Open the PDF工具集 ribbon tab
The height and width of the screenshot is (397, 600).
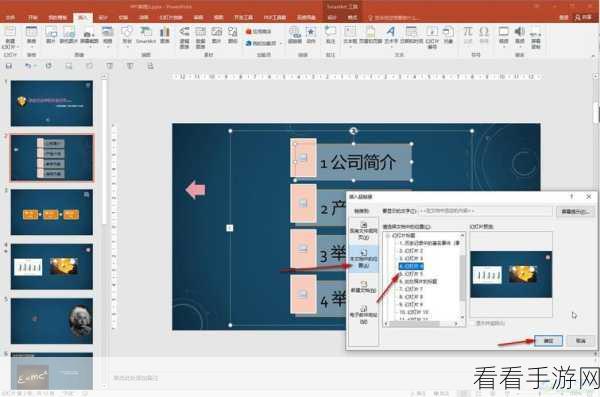[x=275, y=17]
